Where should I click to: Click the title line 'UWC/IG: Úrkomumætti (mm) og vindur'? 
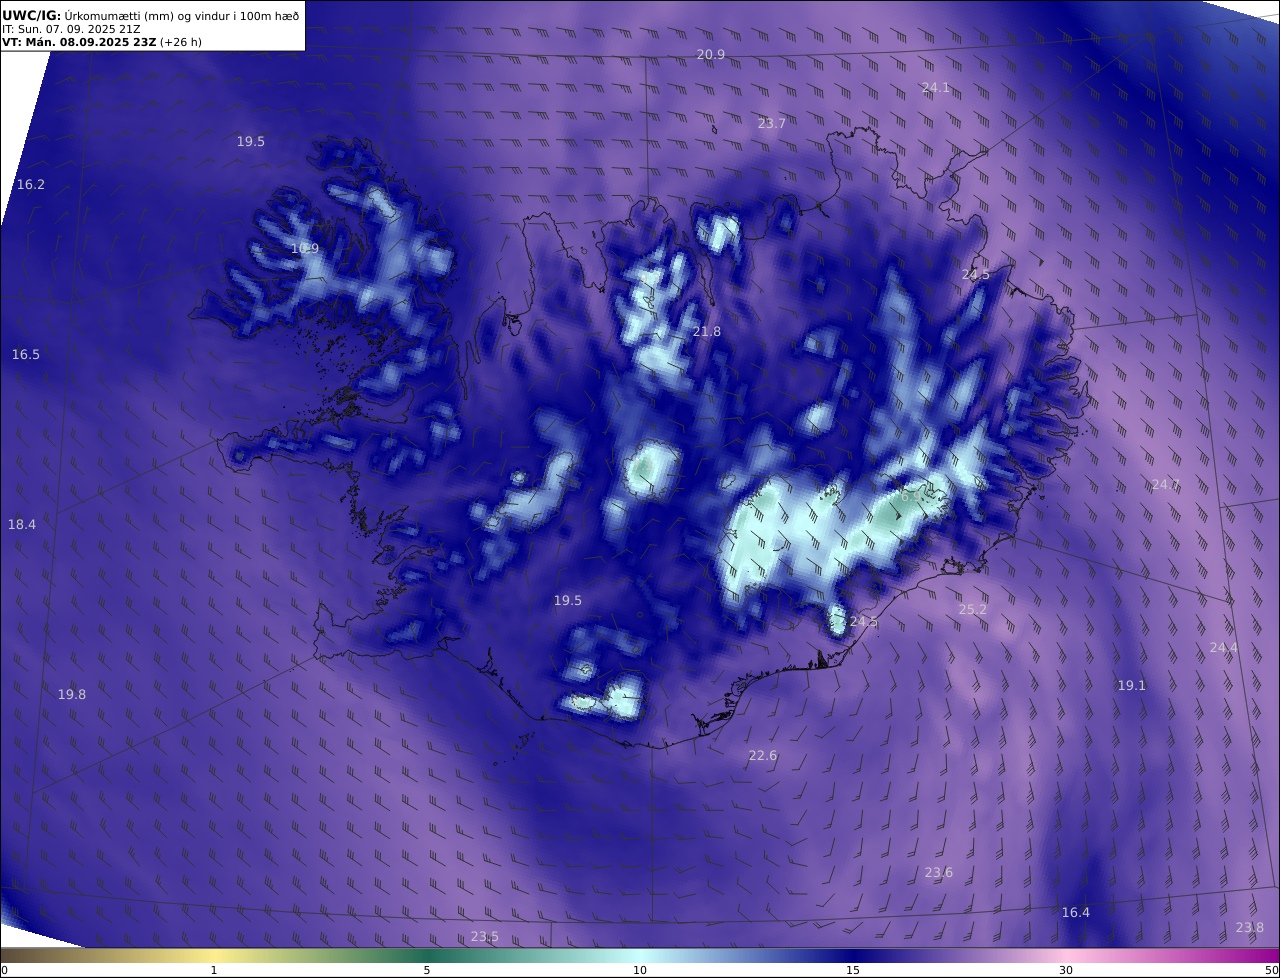click(150, 14)
